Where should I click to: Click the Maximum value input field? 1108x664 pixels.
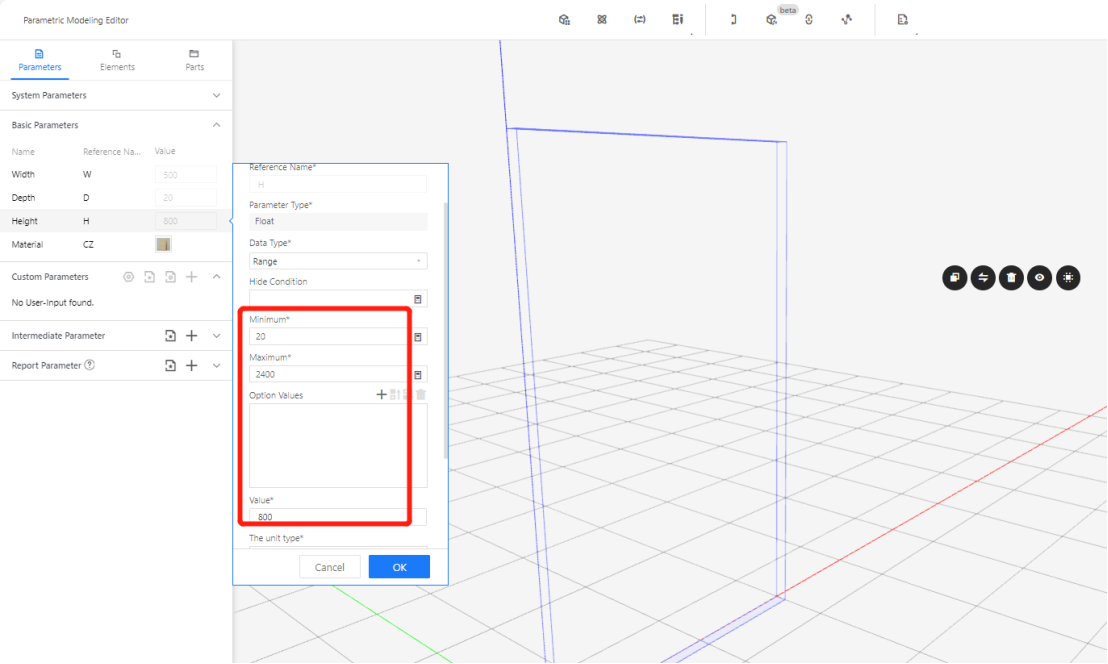330,374
